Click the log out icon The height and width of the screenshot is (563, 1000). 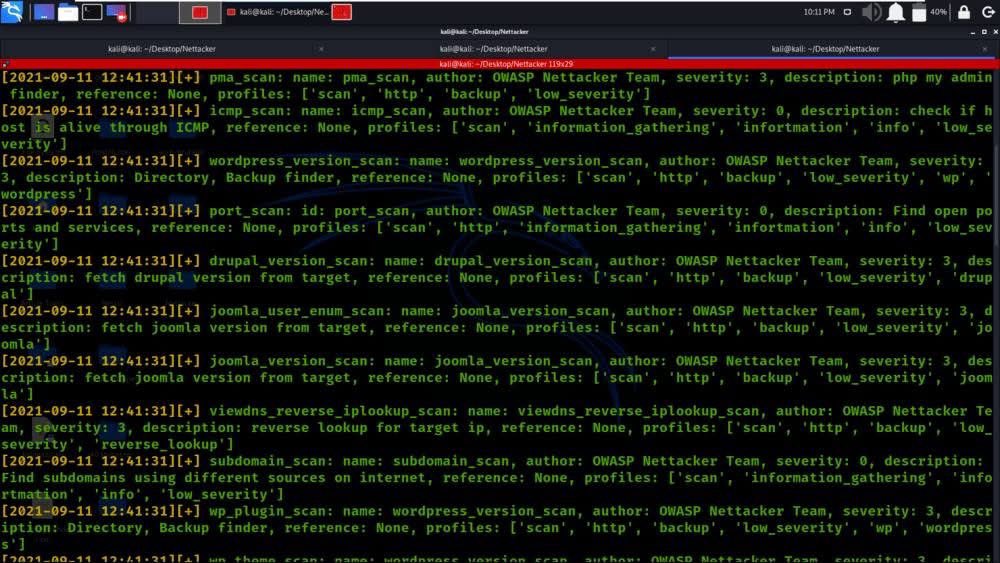coord(988,12)
